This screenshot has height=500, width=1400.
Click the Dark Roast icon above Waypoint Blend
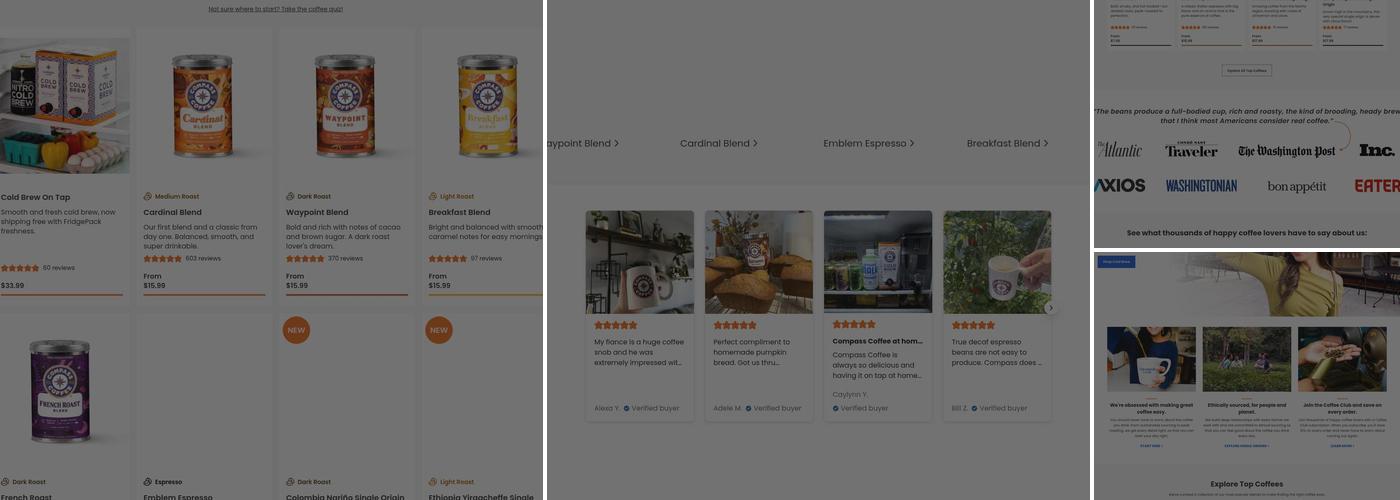pos(290,196)
